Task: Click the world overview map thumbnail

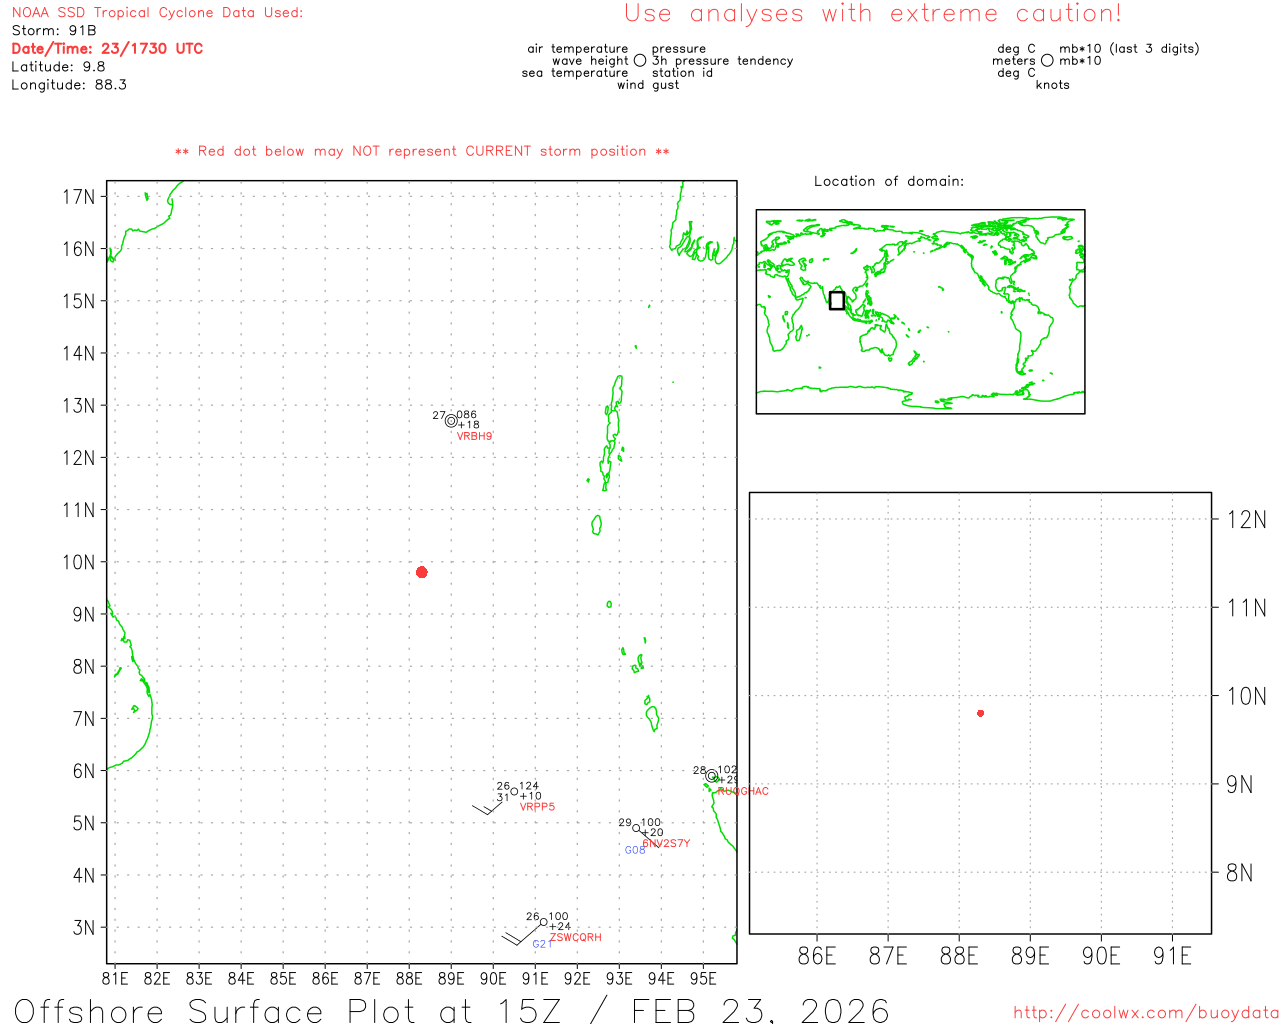Action: tap(920, 311)
